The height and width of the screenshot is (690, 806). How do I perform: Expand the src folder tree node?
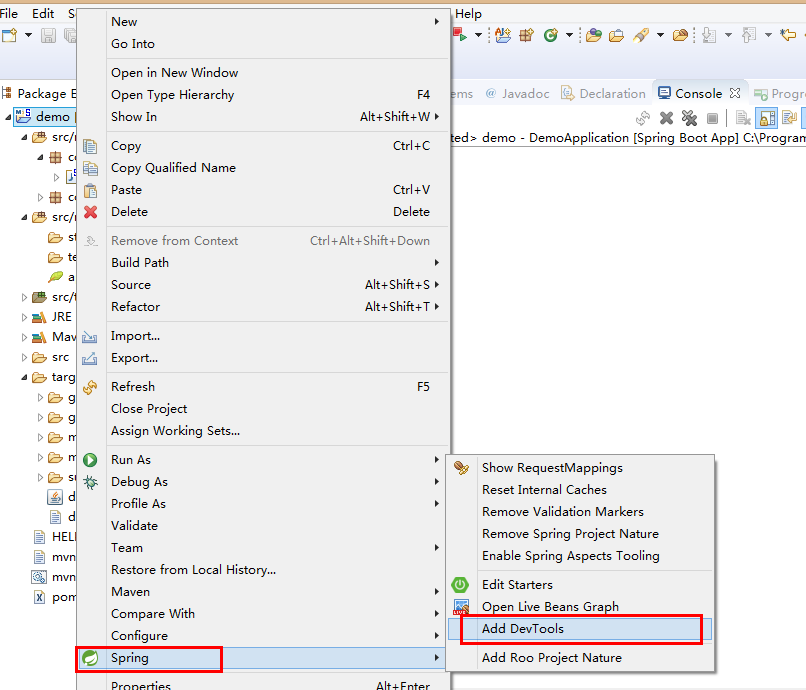[x=24, y=357]
